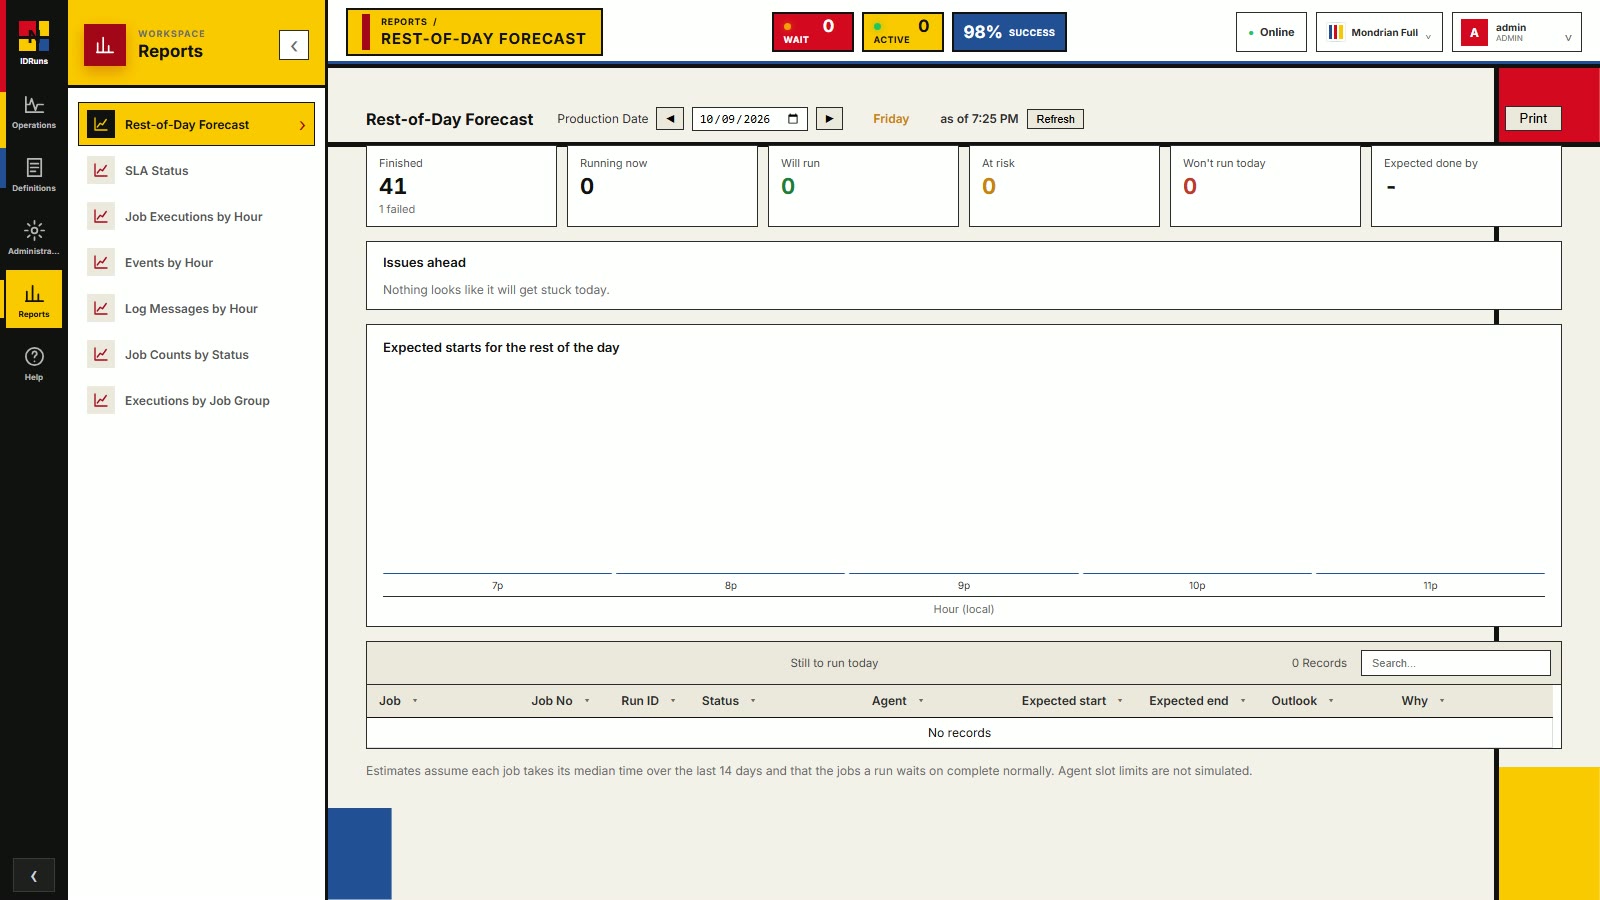Image resolution: width=1600 pixels, height=900 pixels.
Task: Click the Print button
Action: [1533, 118]
